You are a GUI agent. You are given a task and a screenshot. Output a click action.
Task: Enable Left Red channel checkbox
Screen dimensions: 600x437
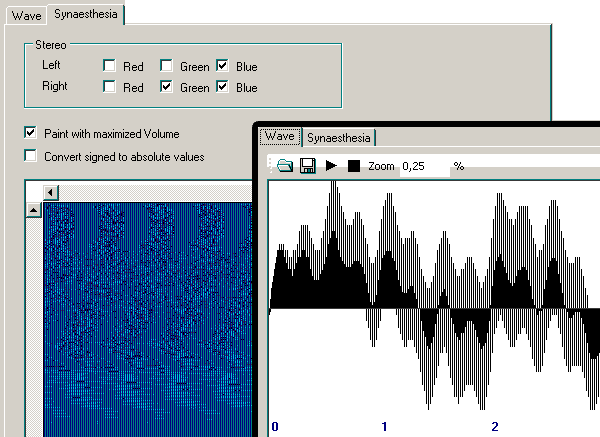point(109,65)
